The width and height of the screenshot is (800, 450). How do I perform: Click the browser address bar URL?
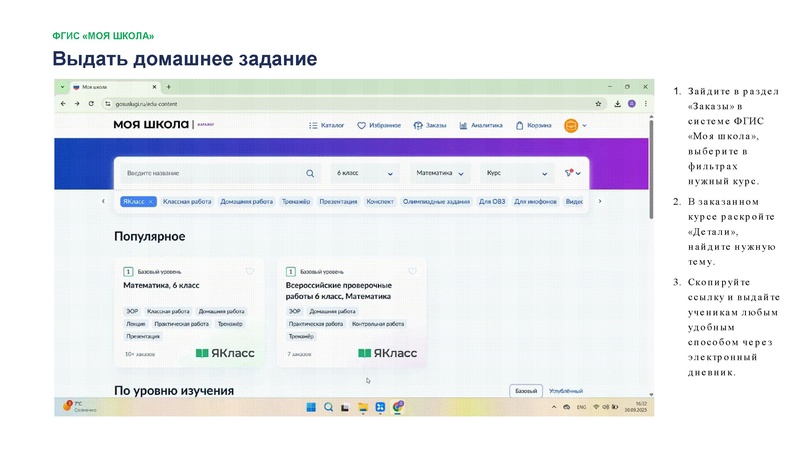pyautogui.click(x=146, y=104)
